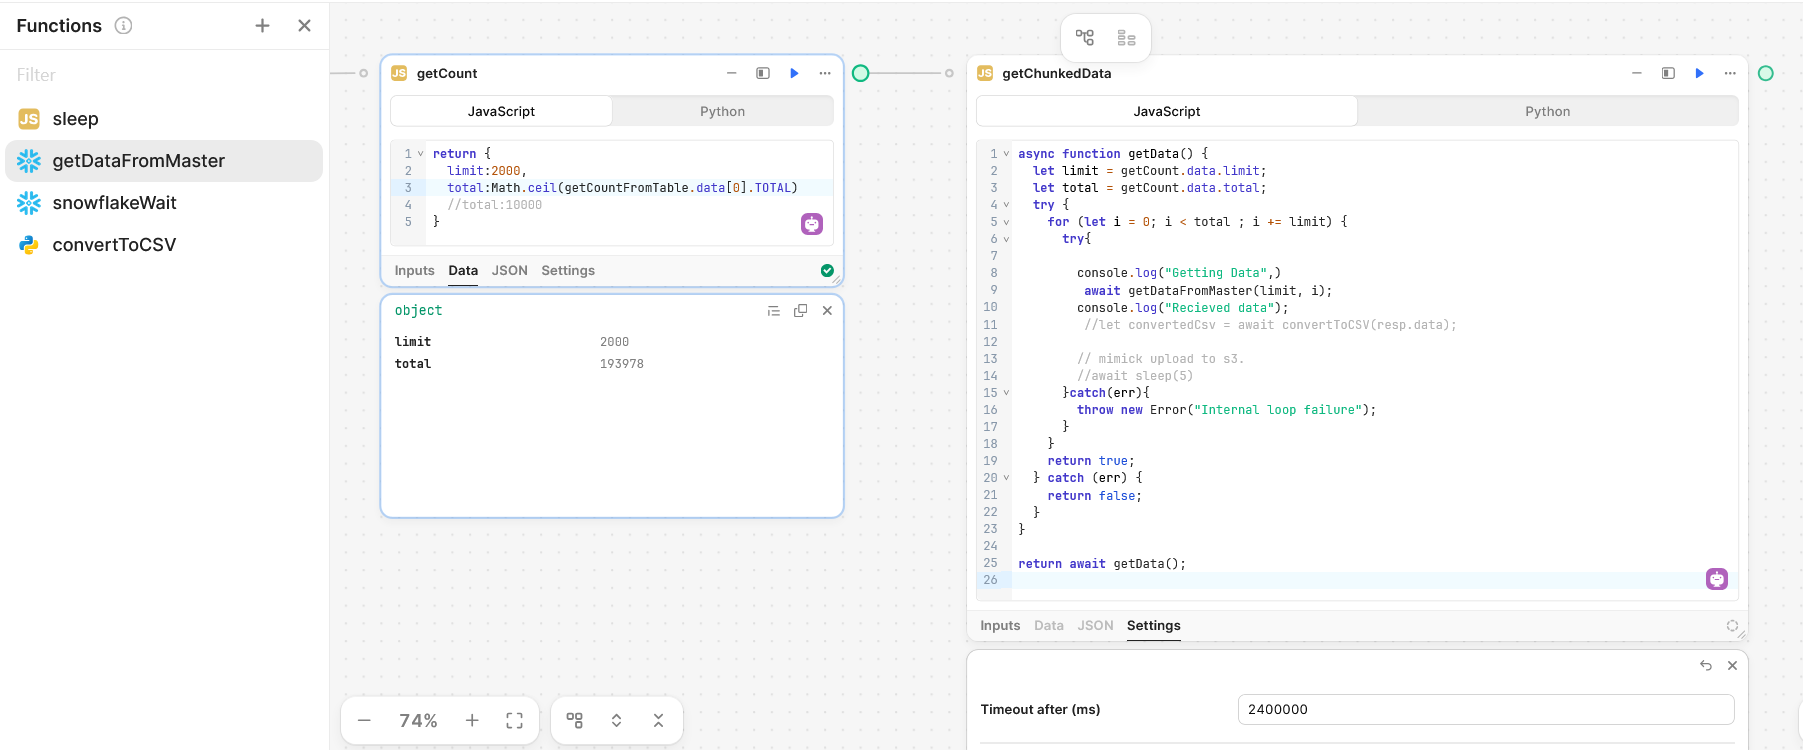Click the total value 193978
1803x750 pixels.
(x=621, y=364)
